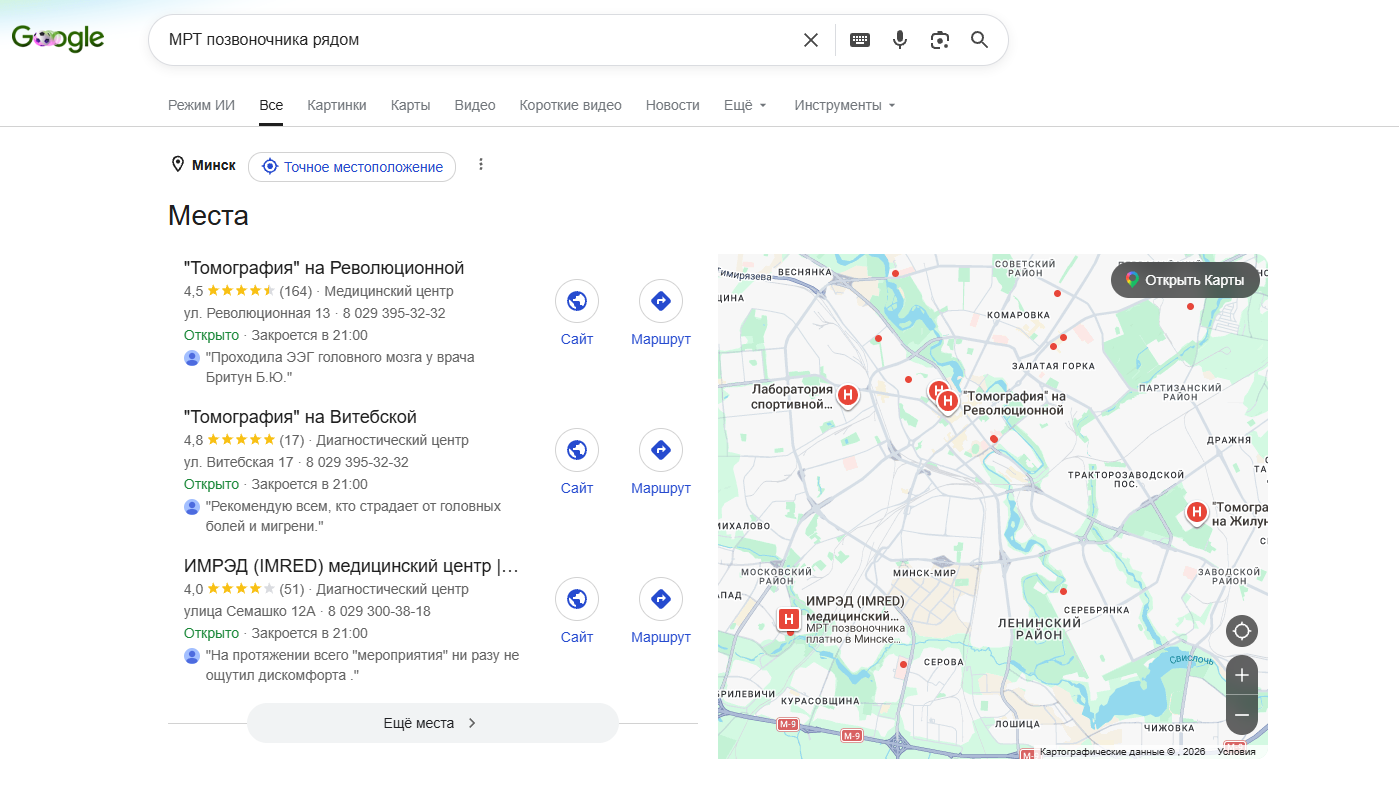This screenshot has width=1399, height=793.
Task: Go to the Google logo home page
Action: (x=58, y=39)
